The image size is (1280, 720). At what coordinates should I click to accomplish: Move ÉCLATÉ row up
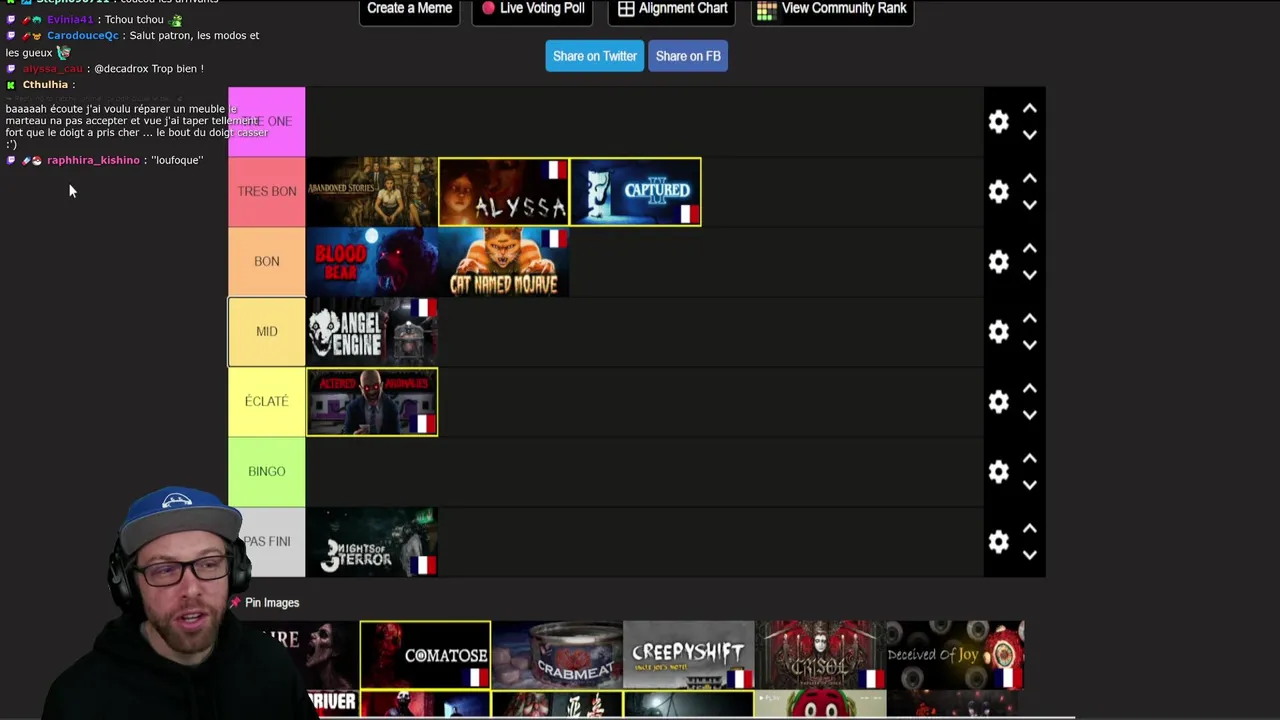click(x=1029, y=389)
